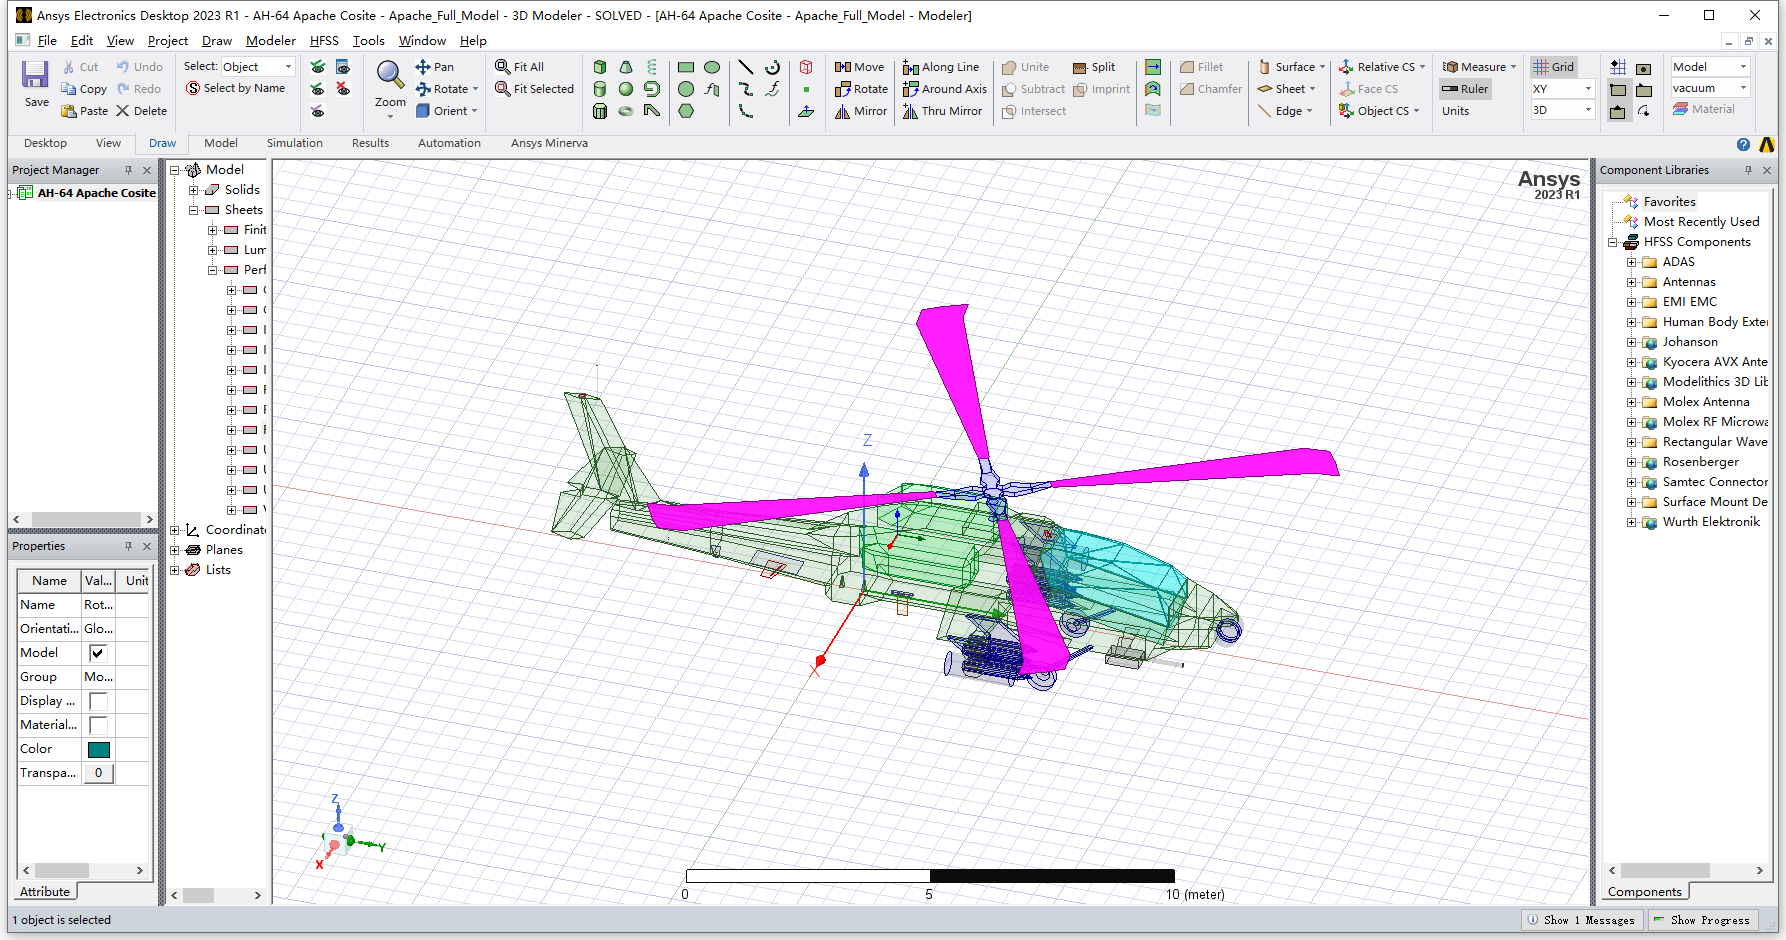
Task: Click the Move objects tool
Action: pyautogui.click(x=859, y=67)
